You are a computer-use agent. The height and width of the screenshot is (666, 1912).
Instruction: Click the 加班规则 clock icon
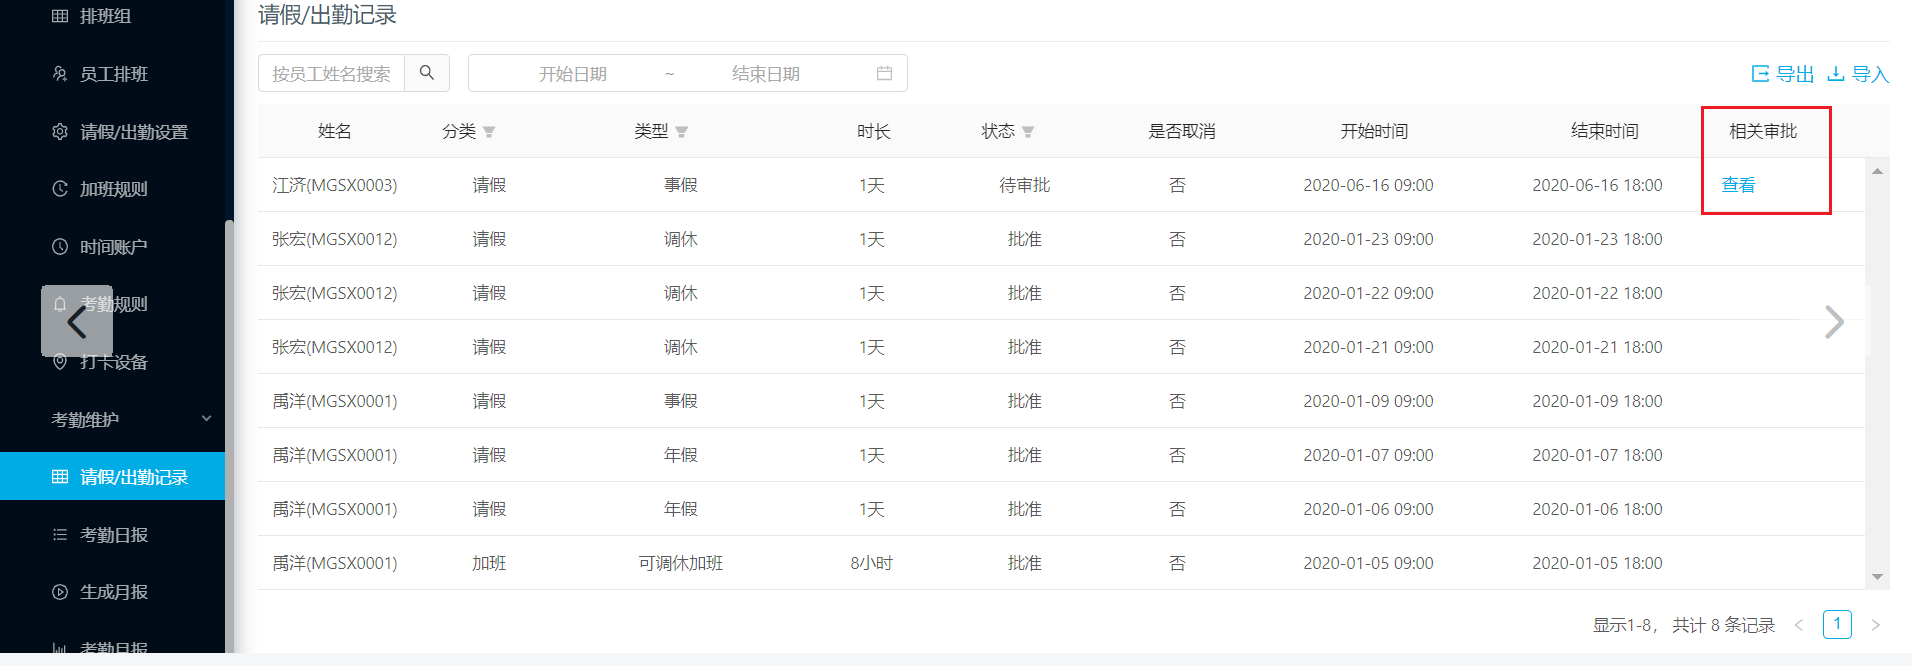(60, 189)
